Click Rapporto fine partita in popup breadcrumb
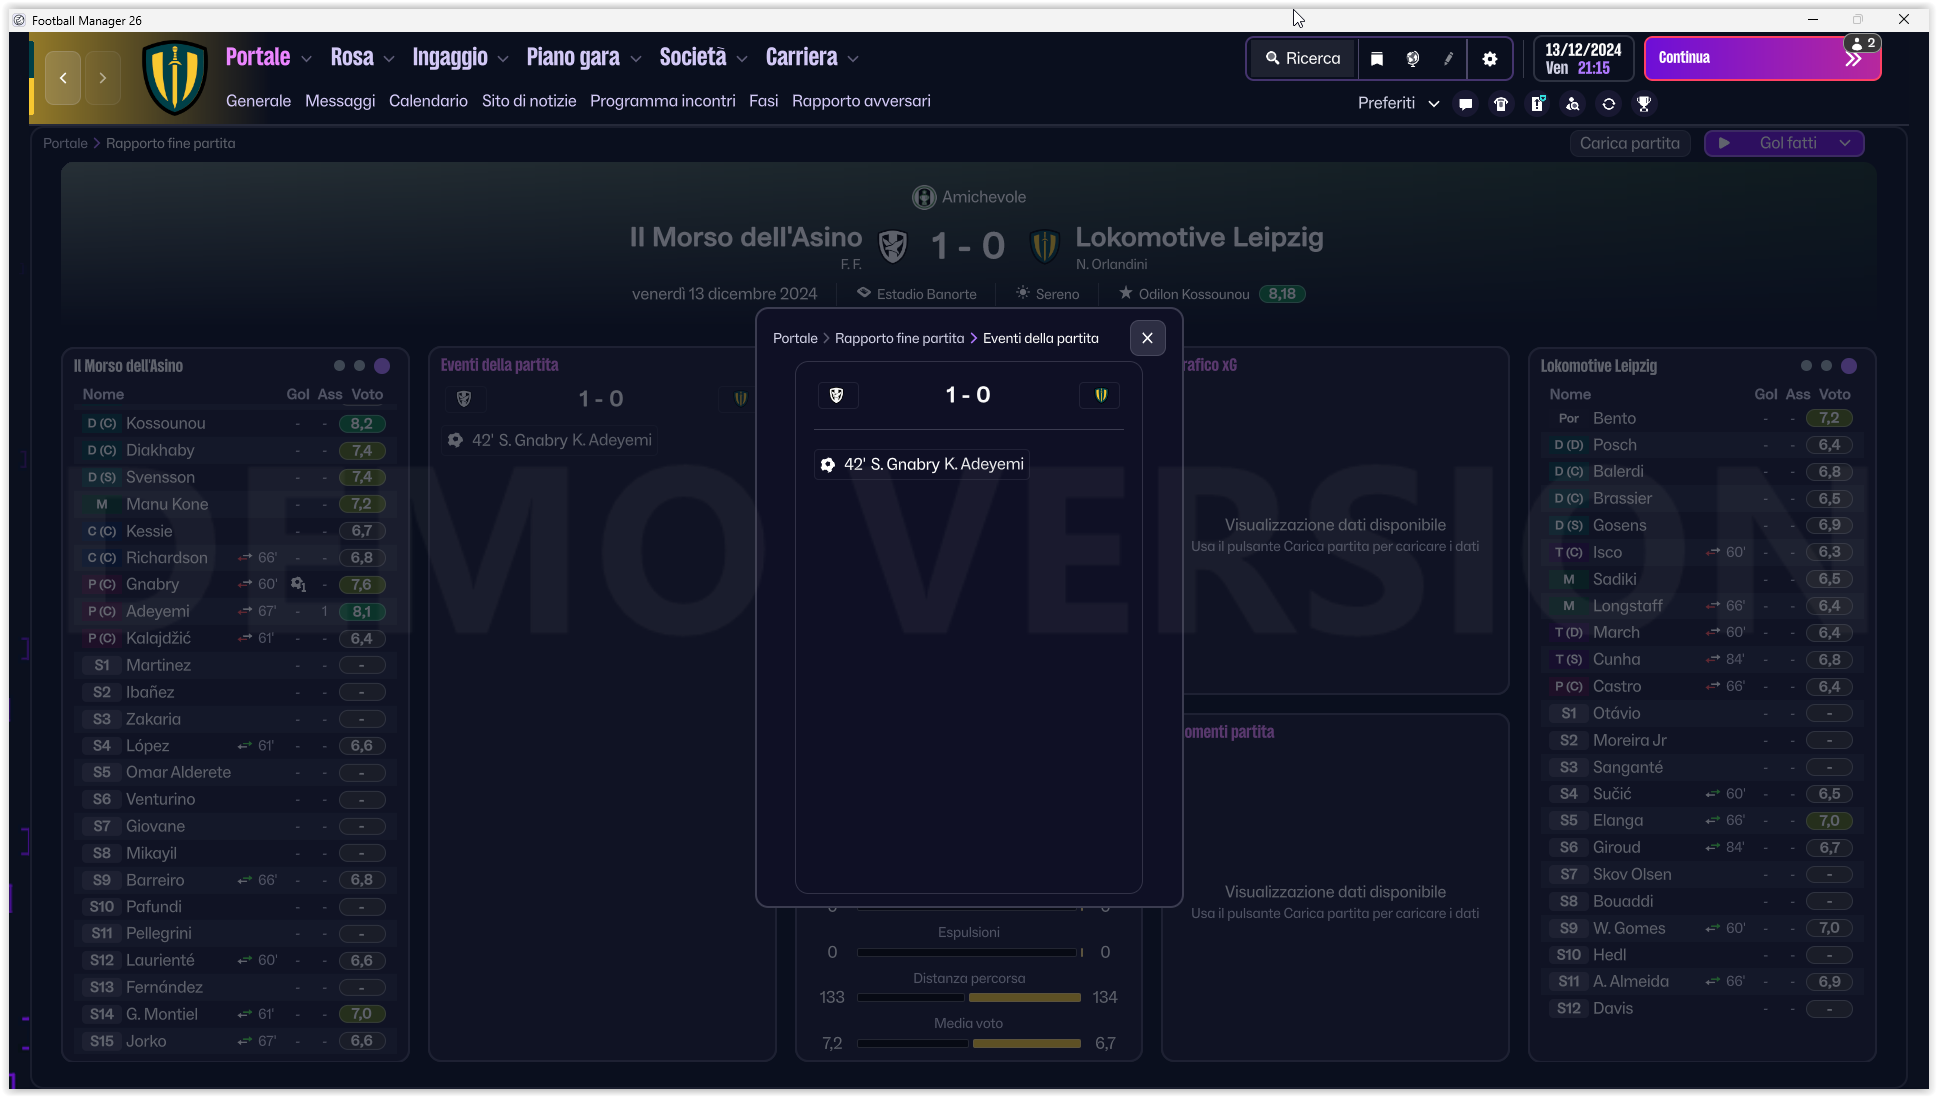 pyautogui.click(x=899, y=338)
